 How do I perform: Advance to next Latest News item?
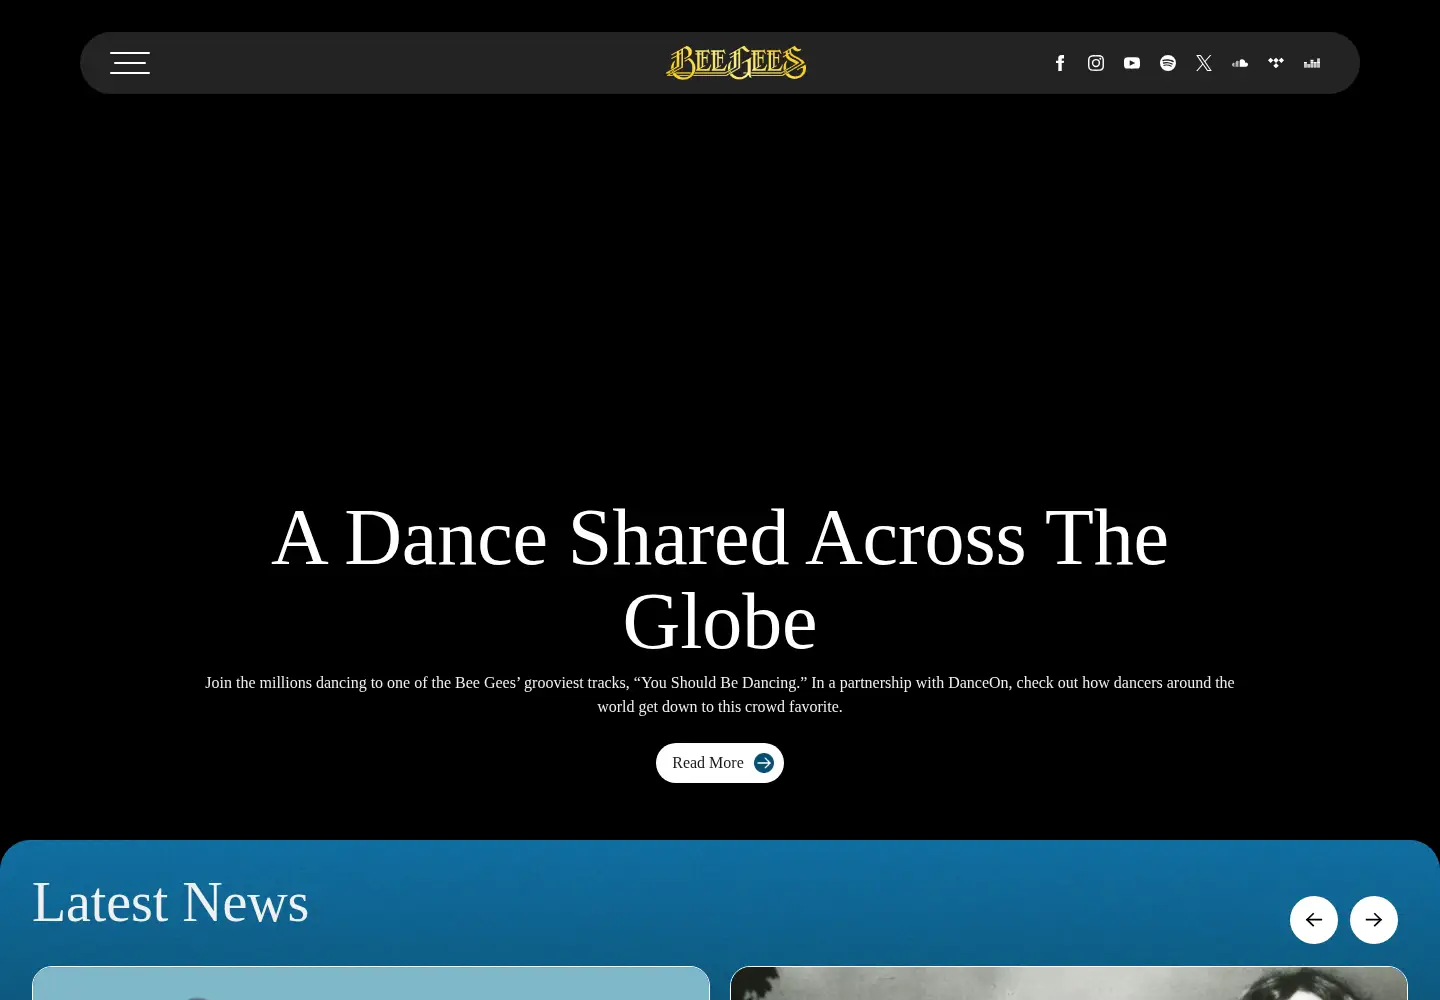[x=1374, y=920]
